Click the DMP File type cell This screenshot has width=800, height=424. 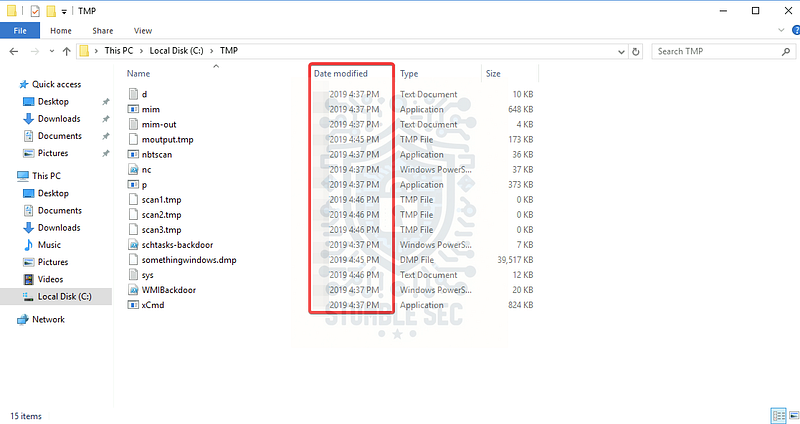[x=417, y=260]
